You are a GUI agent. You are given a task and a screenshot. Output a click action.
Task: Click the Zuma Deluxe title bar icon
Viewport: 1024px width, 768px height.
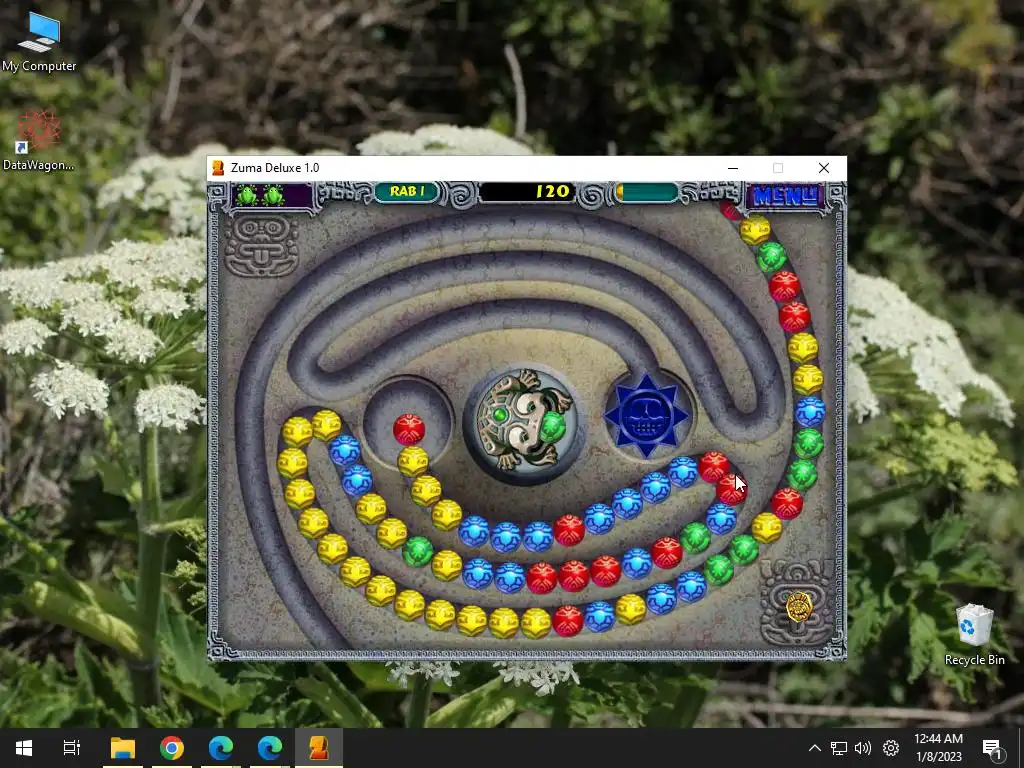click(x=218, y=168)
